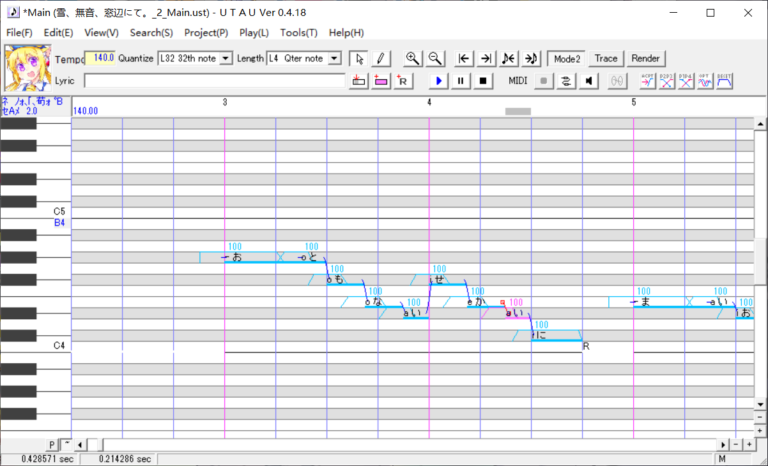This screenshot has height=466, width=768.
Task: Click the insert rest R icon
Action: (403, 80)
